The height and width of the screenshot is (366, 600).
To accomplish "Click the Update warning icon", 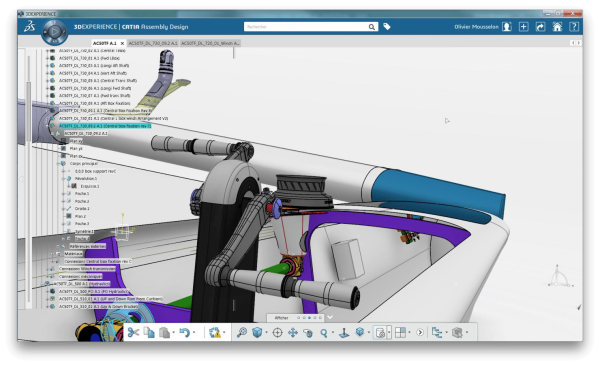I will click(215, 332).
